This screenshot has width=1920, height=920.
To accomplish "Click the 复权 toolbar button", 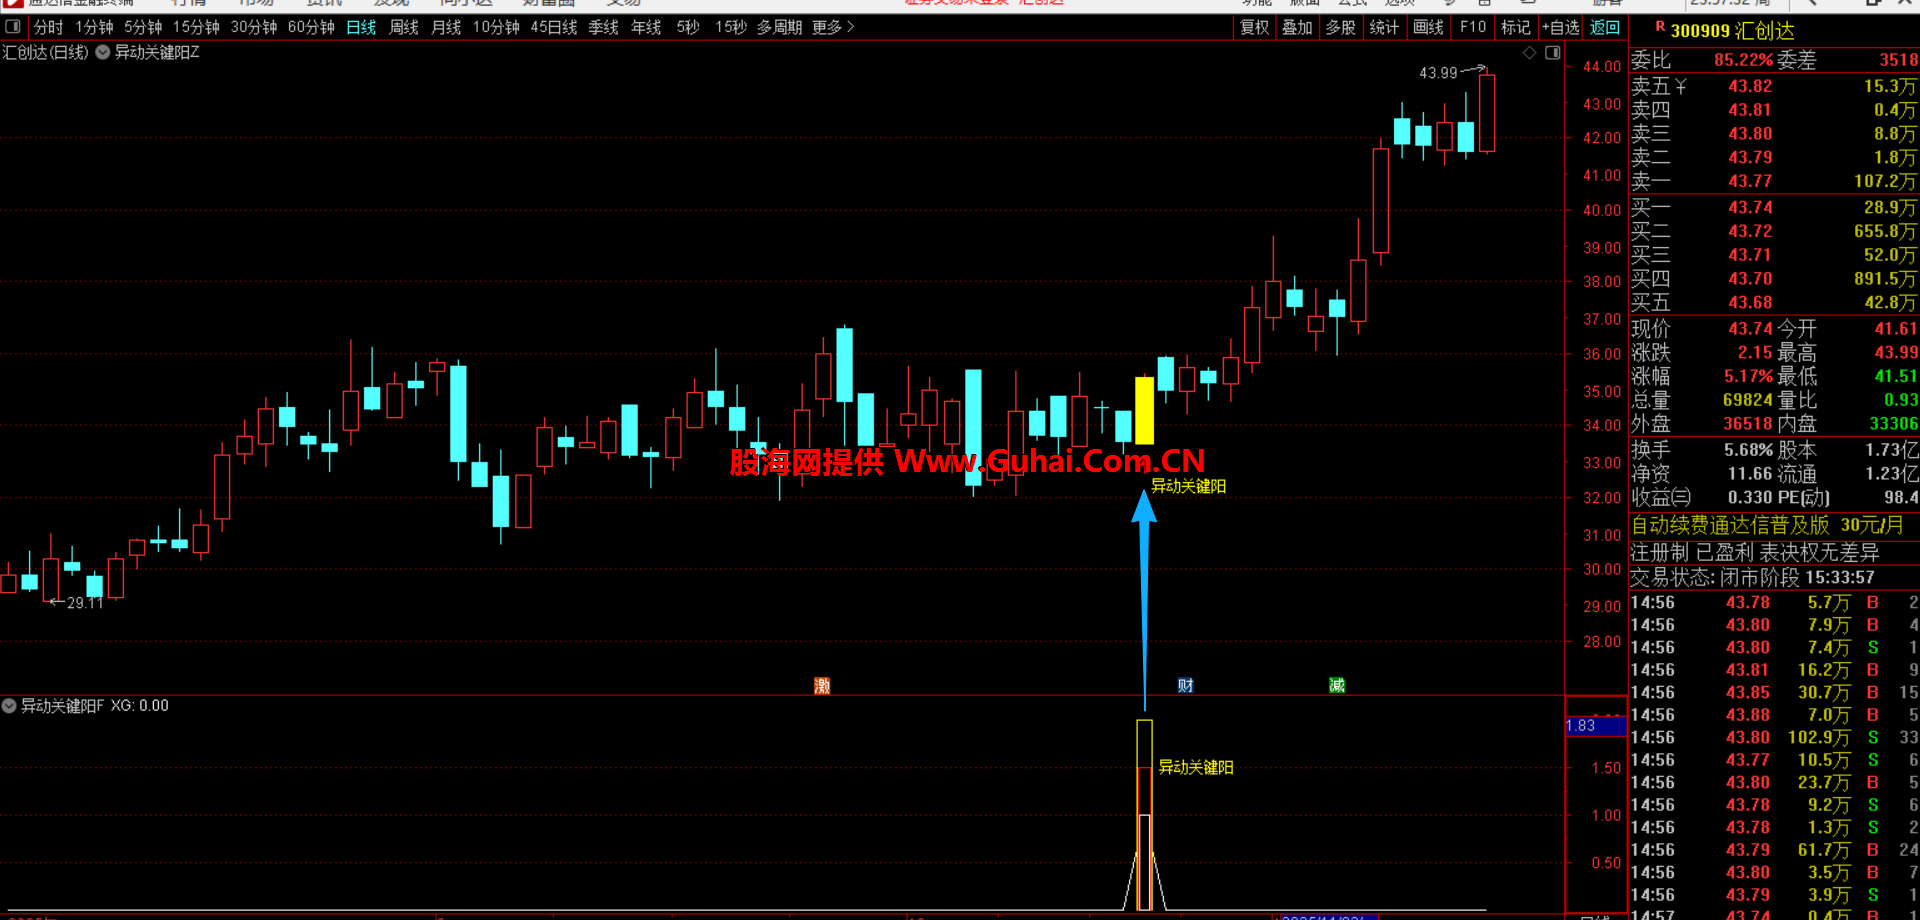I will click(1254, 27).
